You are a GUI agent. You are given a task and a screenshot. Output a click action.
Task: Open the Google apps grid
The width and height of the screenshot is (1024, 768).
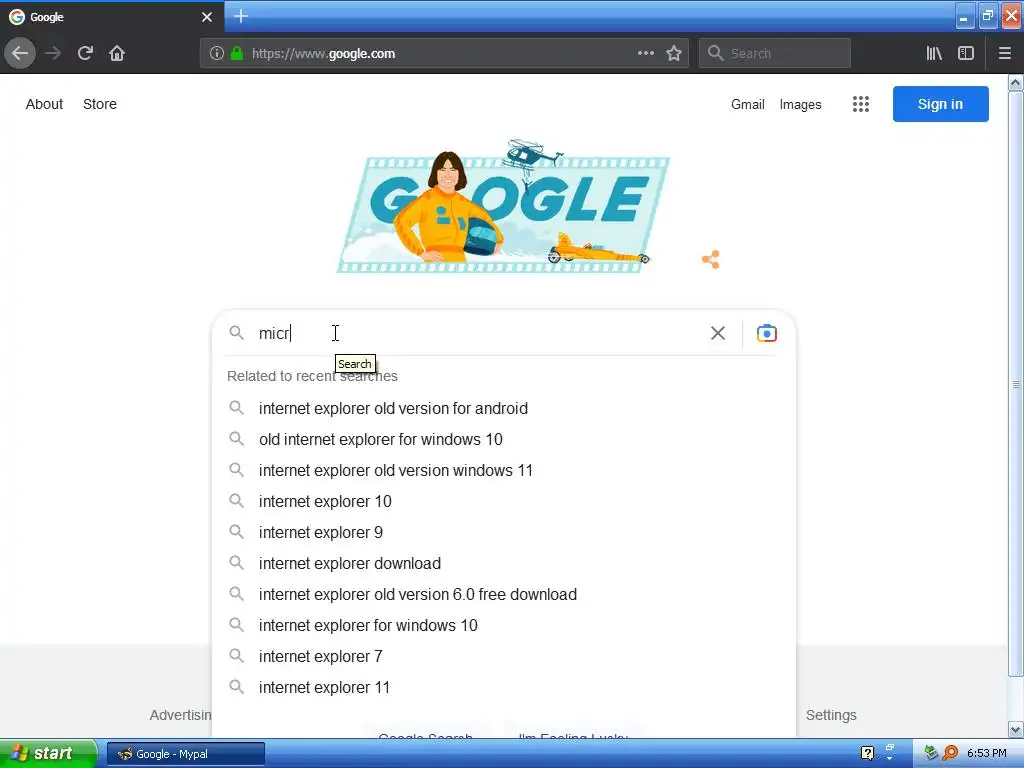pos(861,104)
